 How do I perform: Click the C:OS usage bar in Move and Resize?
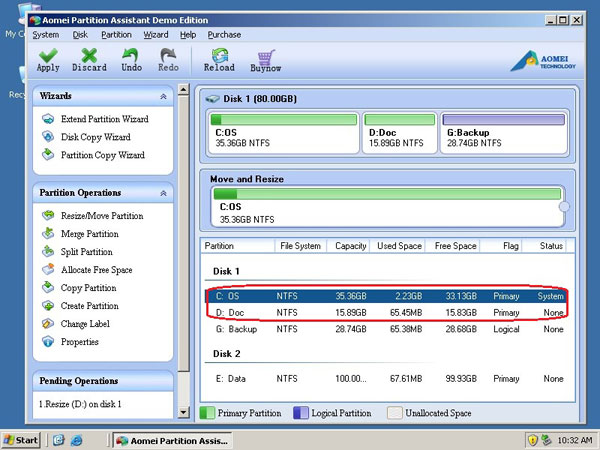click(x=387, y=194)
